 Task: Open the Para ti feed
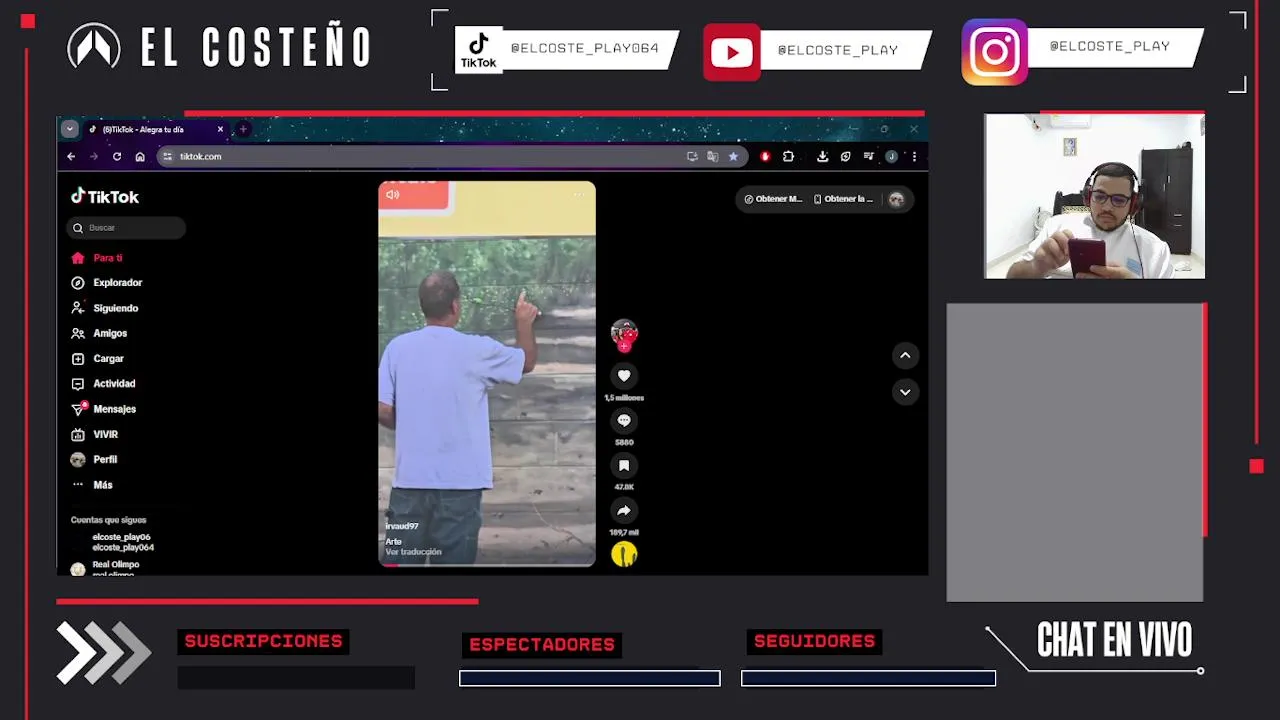tap(97, 258)
